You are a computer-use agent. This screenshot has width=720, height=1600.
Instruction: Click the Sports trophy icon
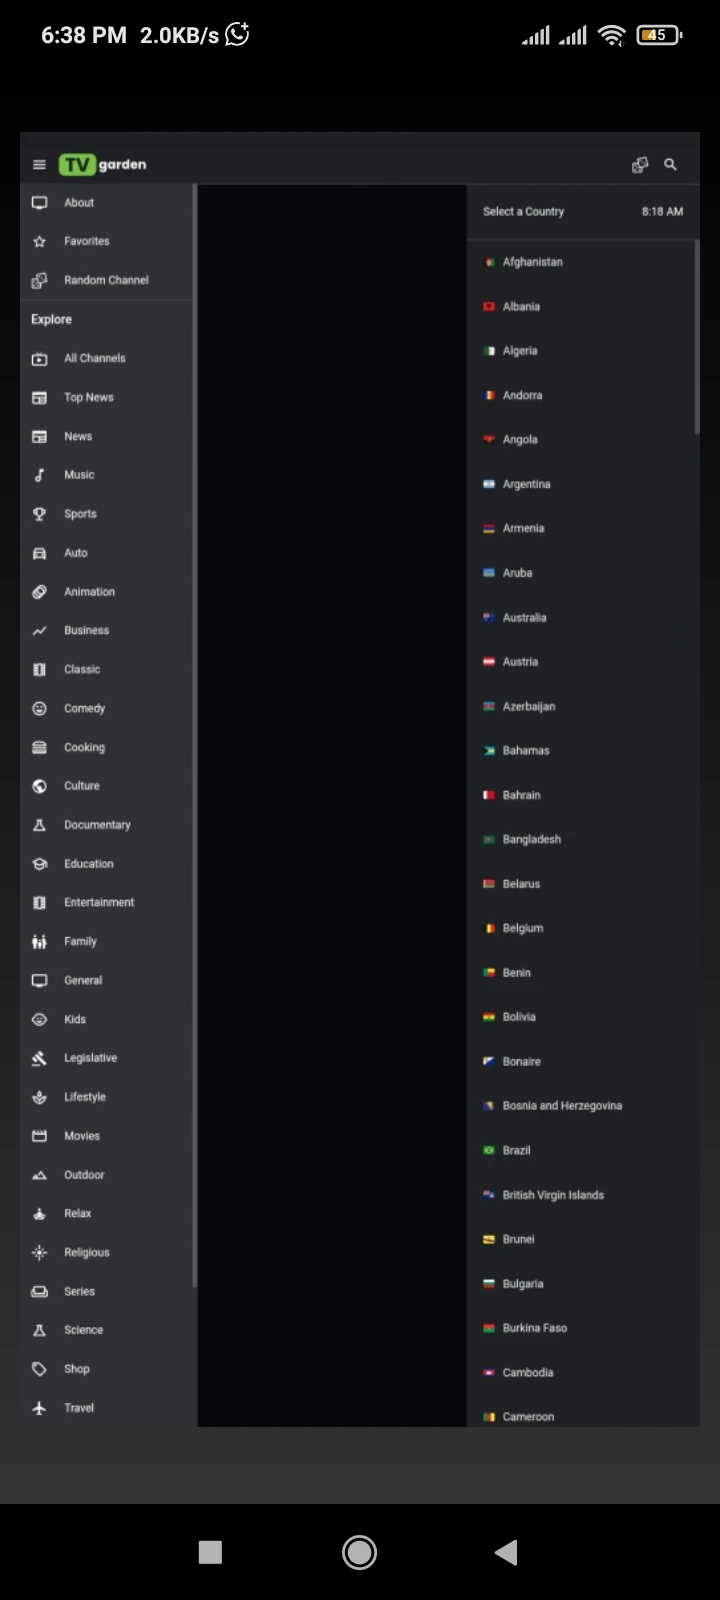[x=40, y=514]
